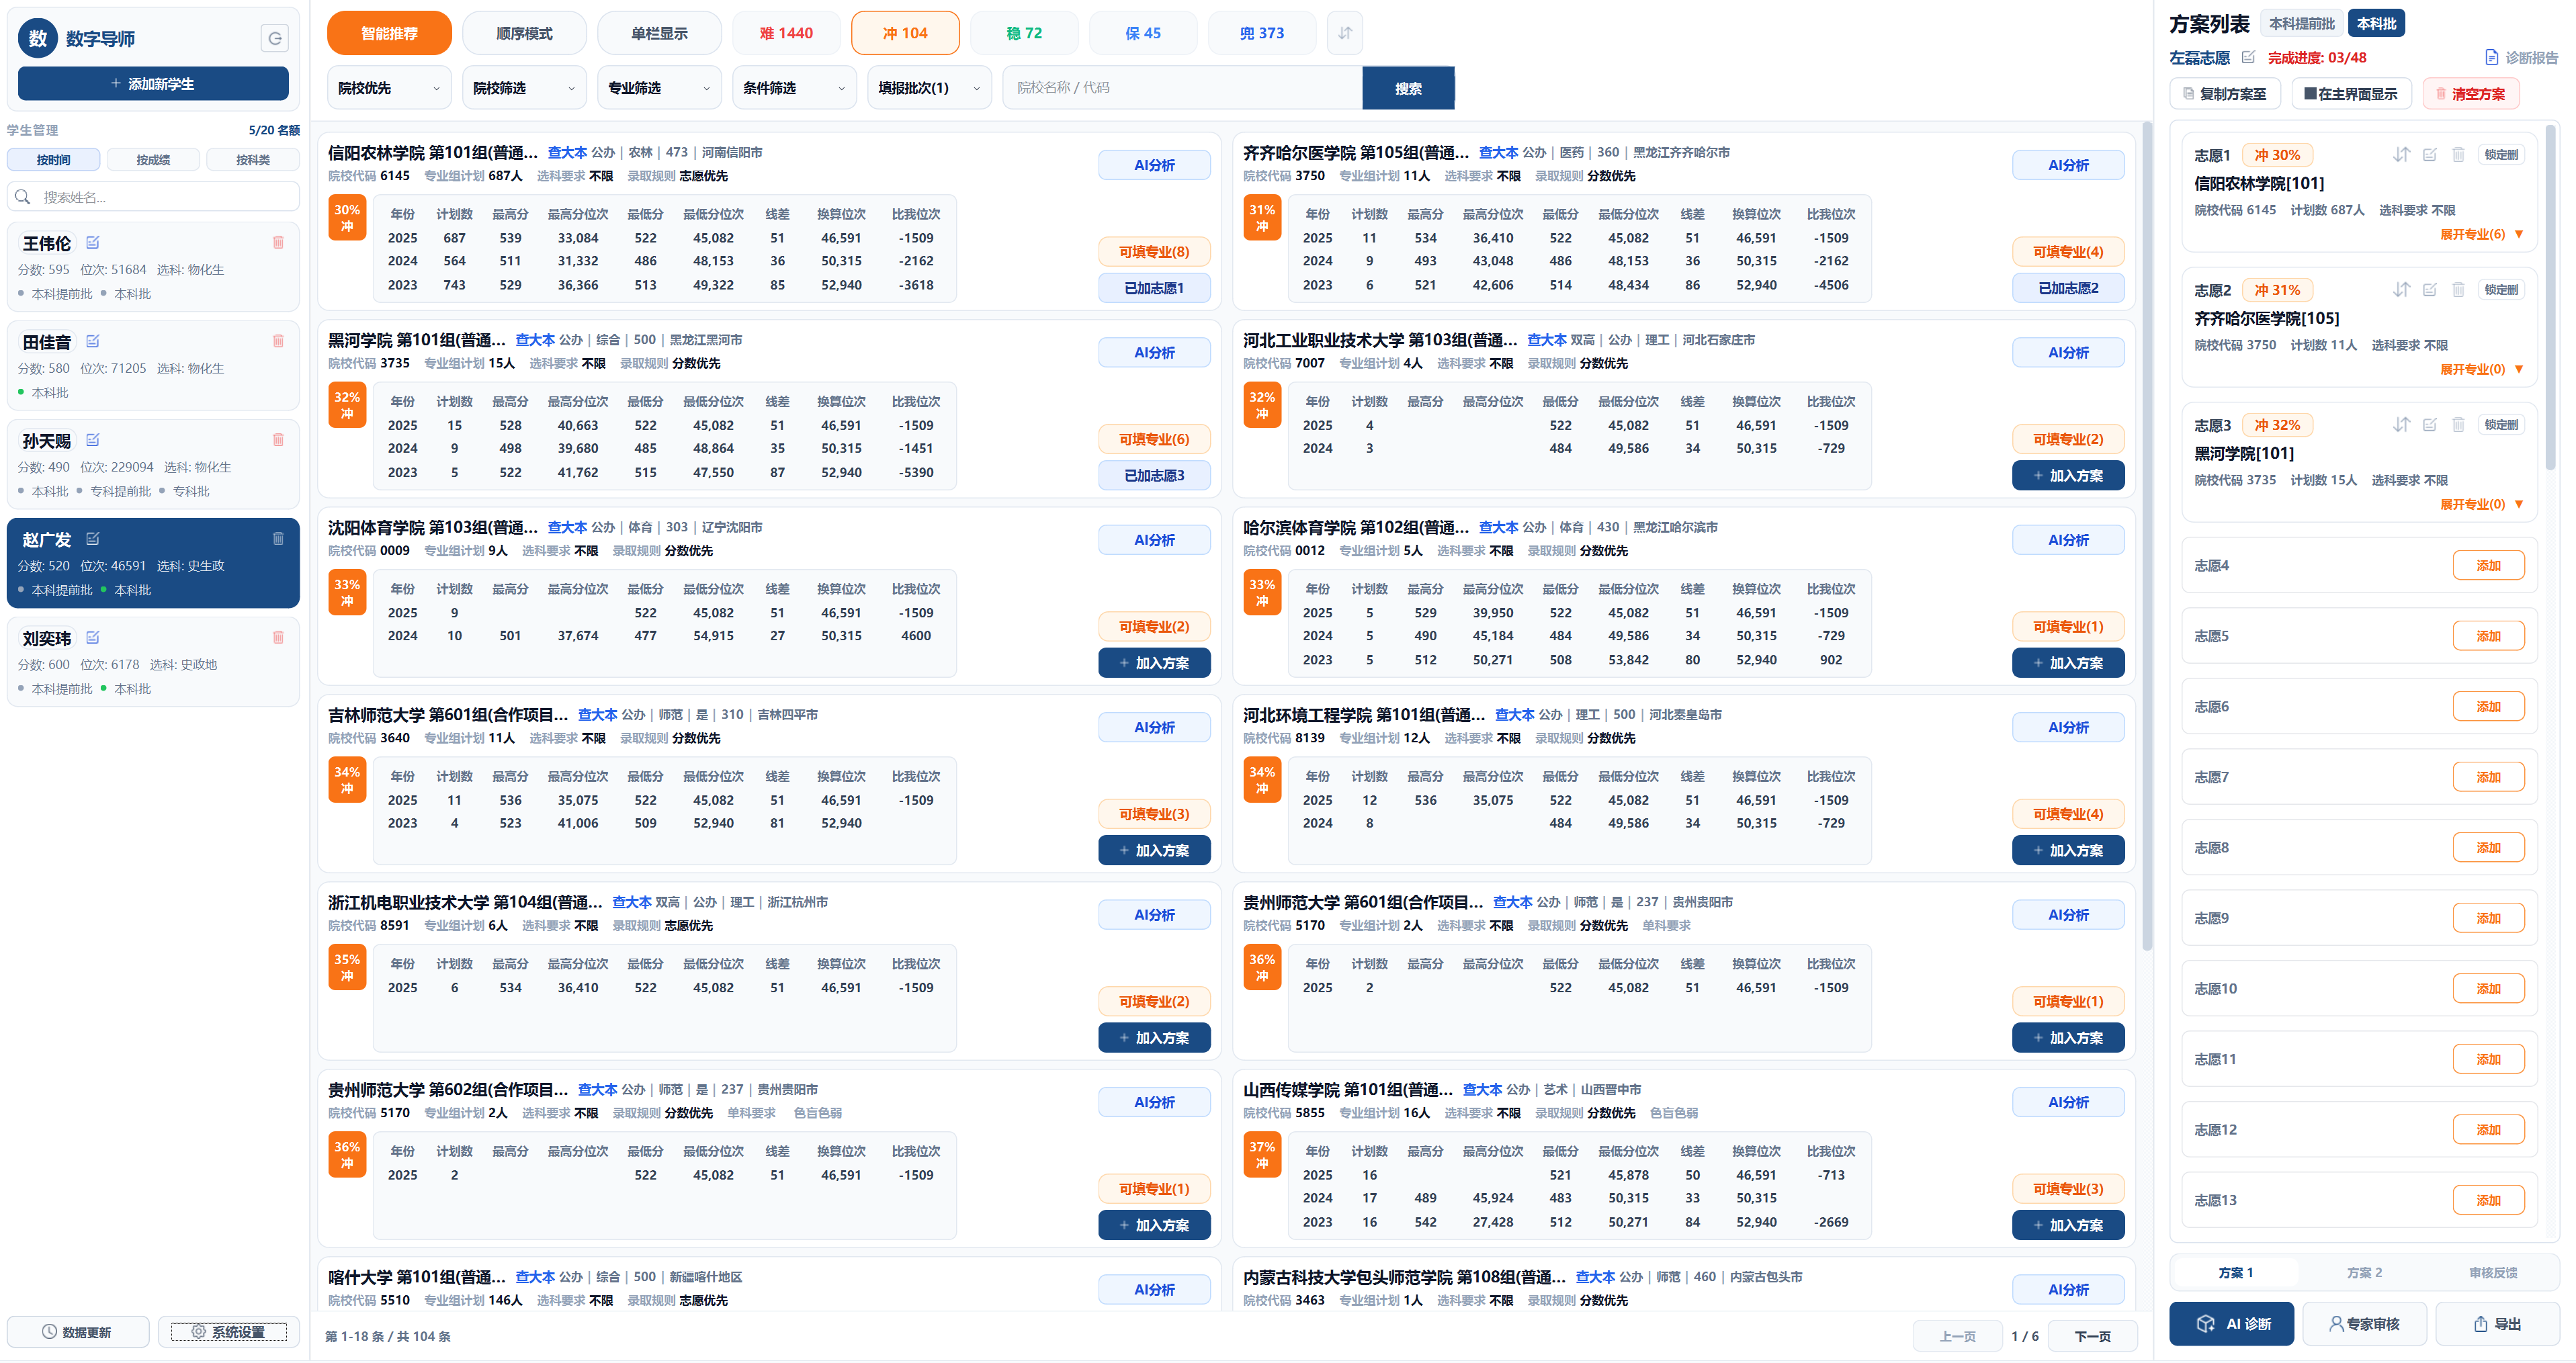The width and height of the screenshot is (2576, 1363).
Task: Click 清空方案 button
Action: pyautogui.click(x=2470, y=94)
